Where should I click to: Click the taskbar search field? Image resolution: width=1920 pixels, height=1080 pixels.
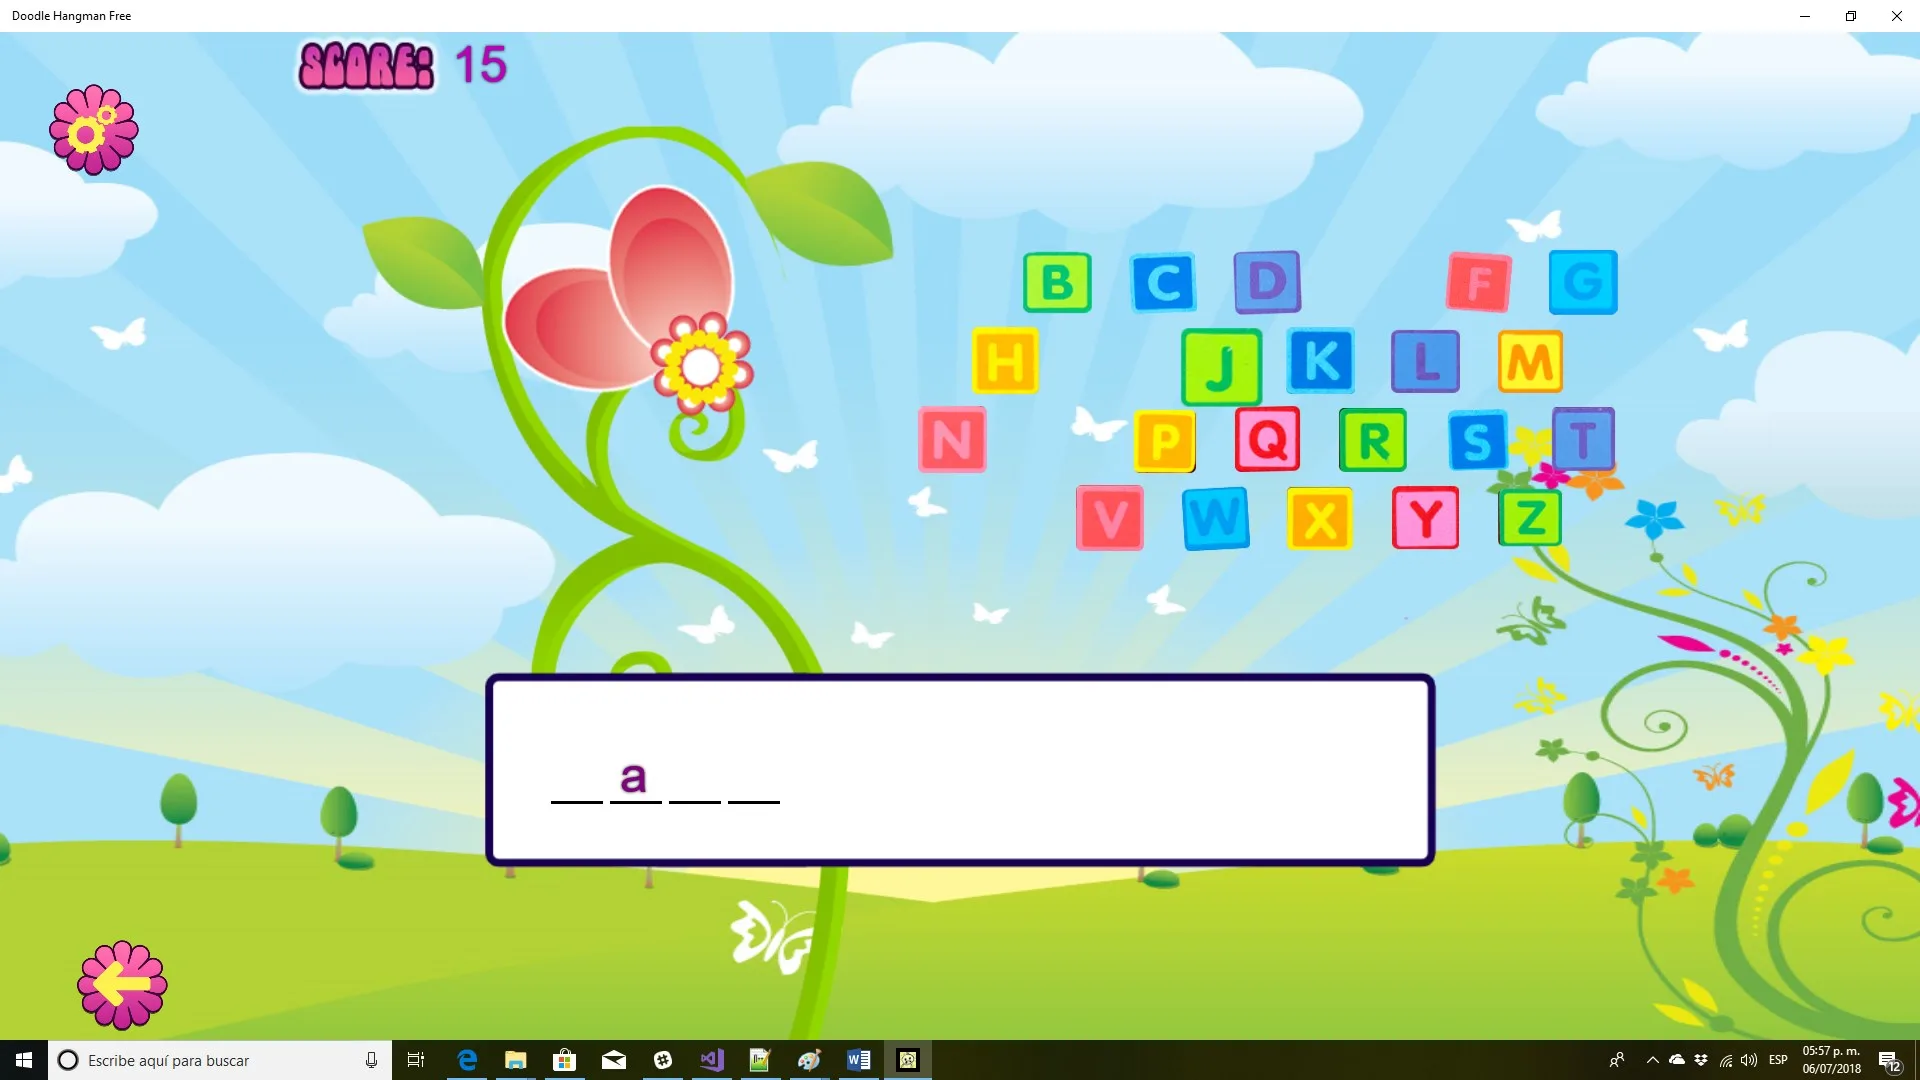(x=220, y=1060)
